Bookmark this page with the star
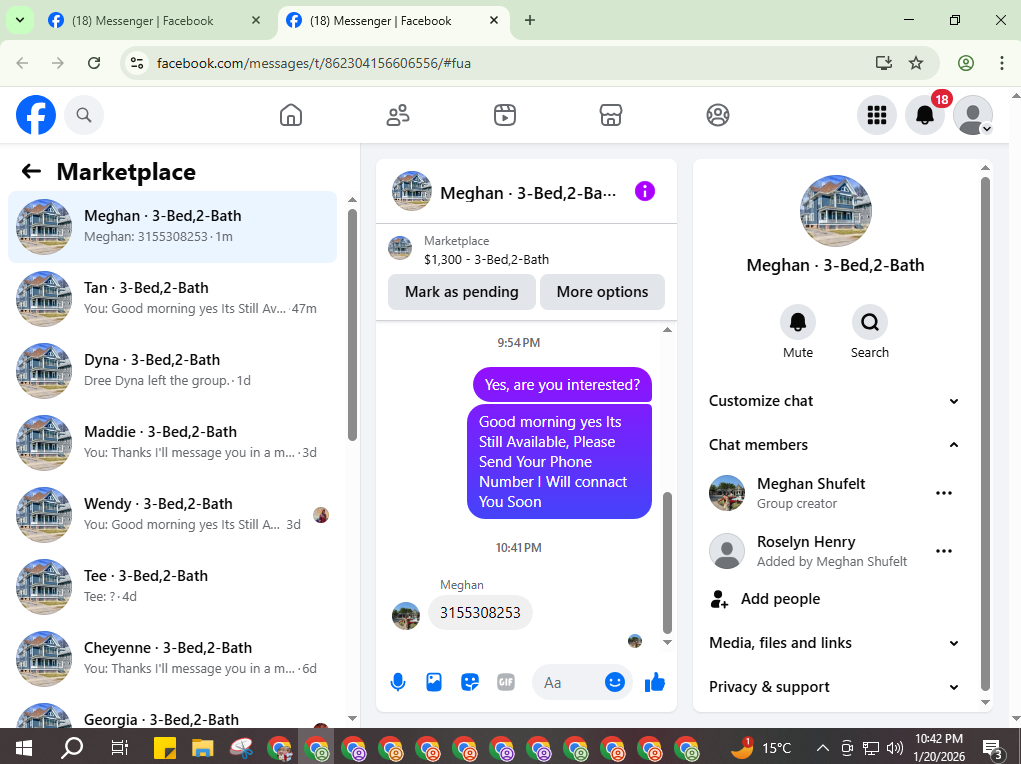The height and width of the screenshot is (764, 1021). (916, 63)
